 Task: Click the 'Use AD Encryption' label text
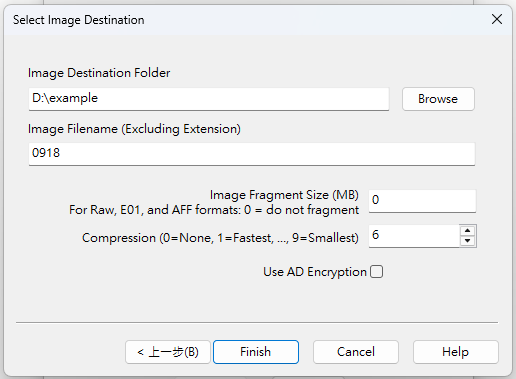click(315, 272)
